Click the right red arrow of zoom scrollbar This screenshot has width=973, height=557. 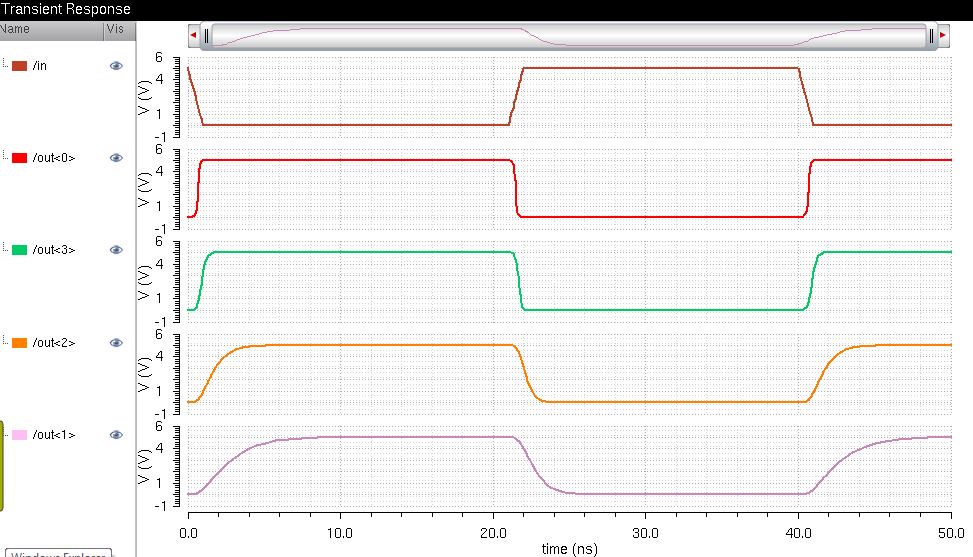943,35
